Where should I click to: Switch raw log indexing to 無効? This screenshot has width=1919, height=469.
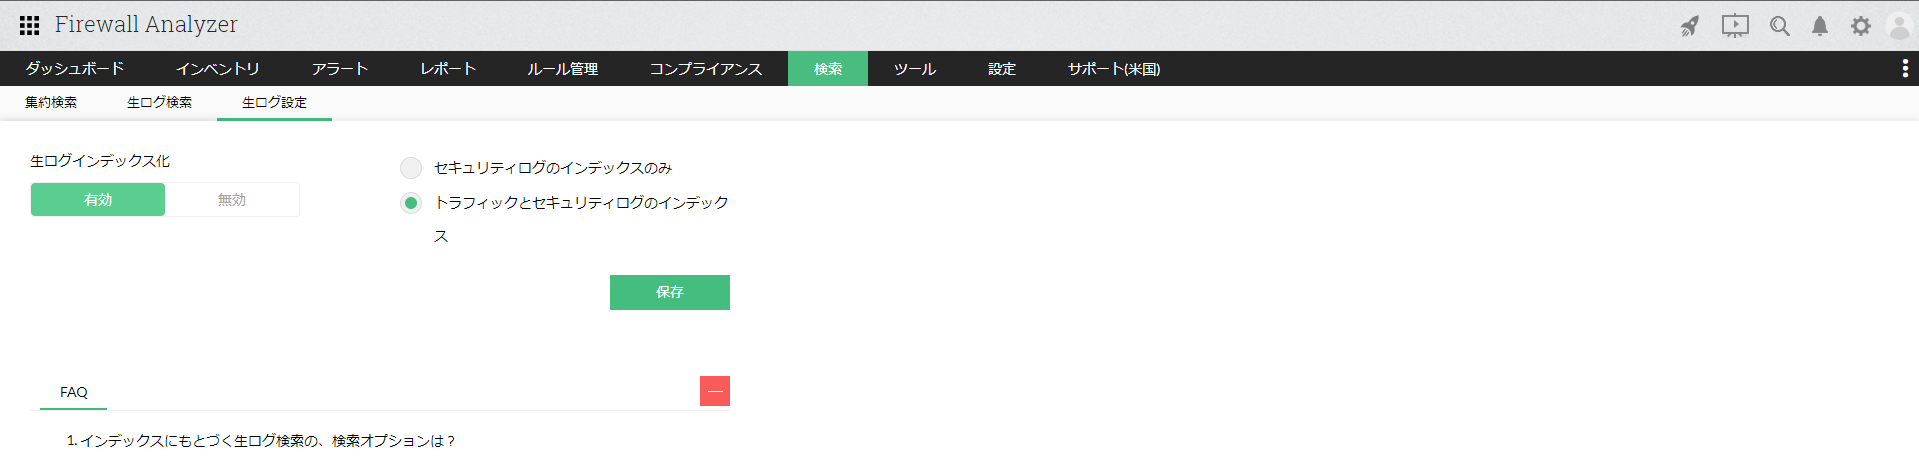coord(232,200)
